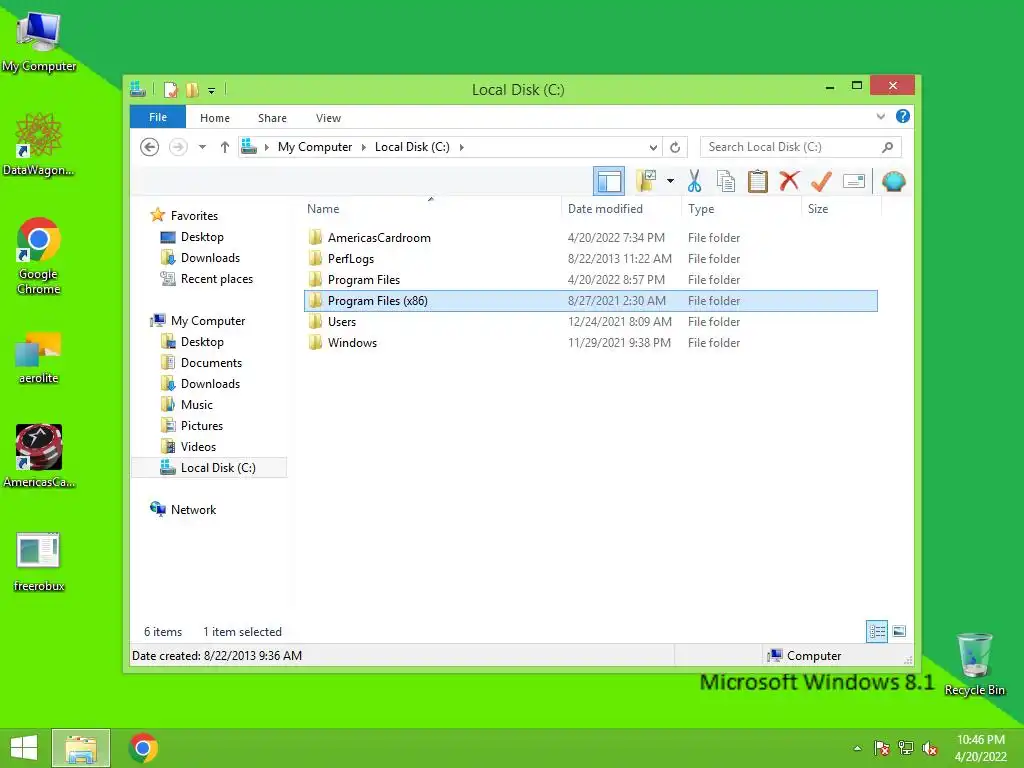Viewport: 1024px width, 768px height.
Task: Click File Explorer in the taskbar
Action: (x=81, y=748)
